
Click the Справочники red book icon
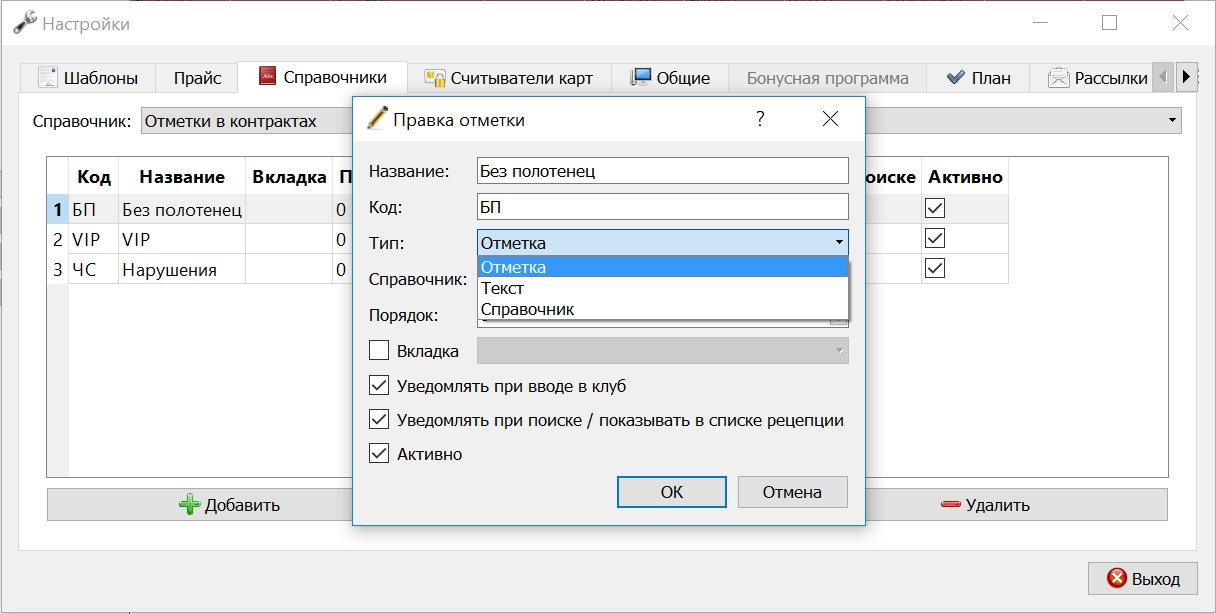[x=267, y=77]
